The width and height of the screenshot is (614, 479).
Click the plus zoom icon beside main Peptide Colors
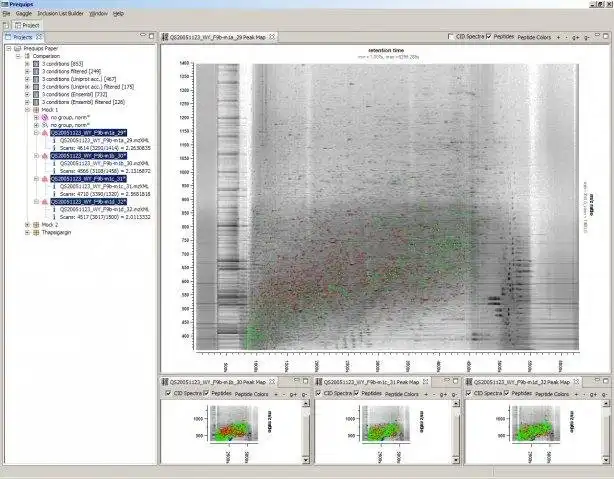point(558,37)
